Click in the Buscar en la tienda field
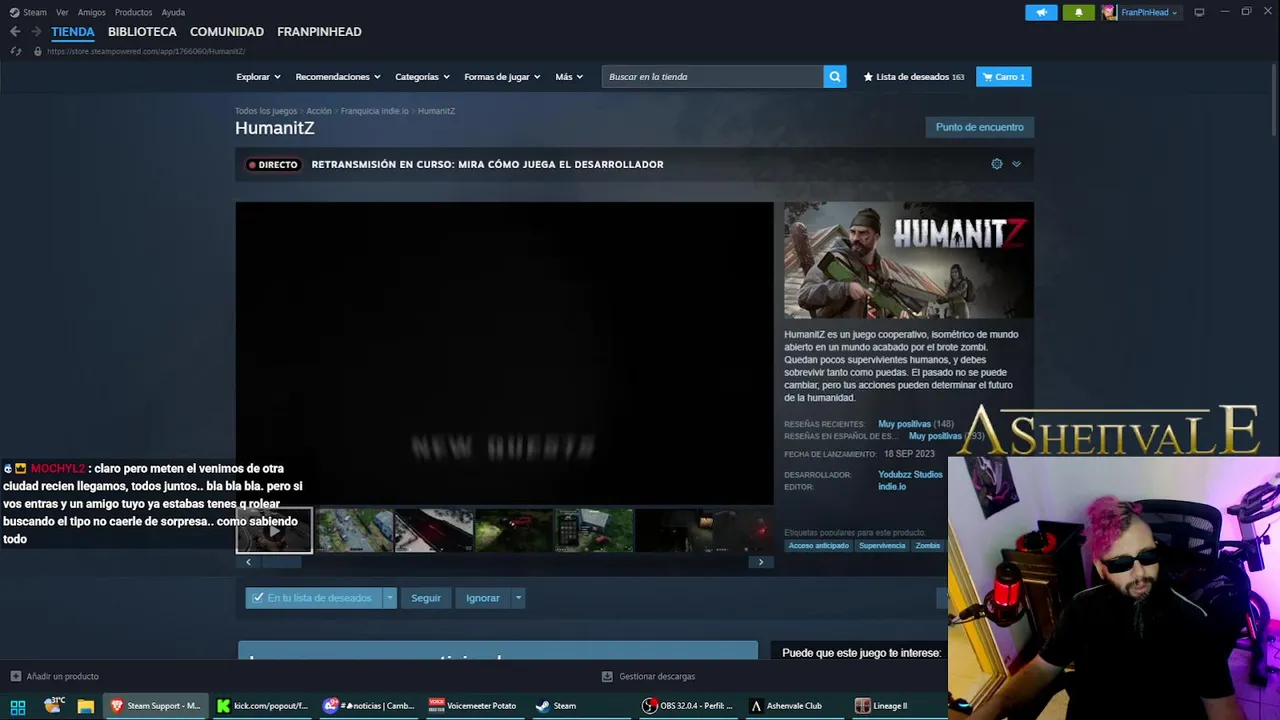 (x=713, y=77)
